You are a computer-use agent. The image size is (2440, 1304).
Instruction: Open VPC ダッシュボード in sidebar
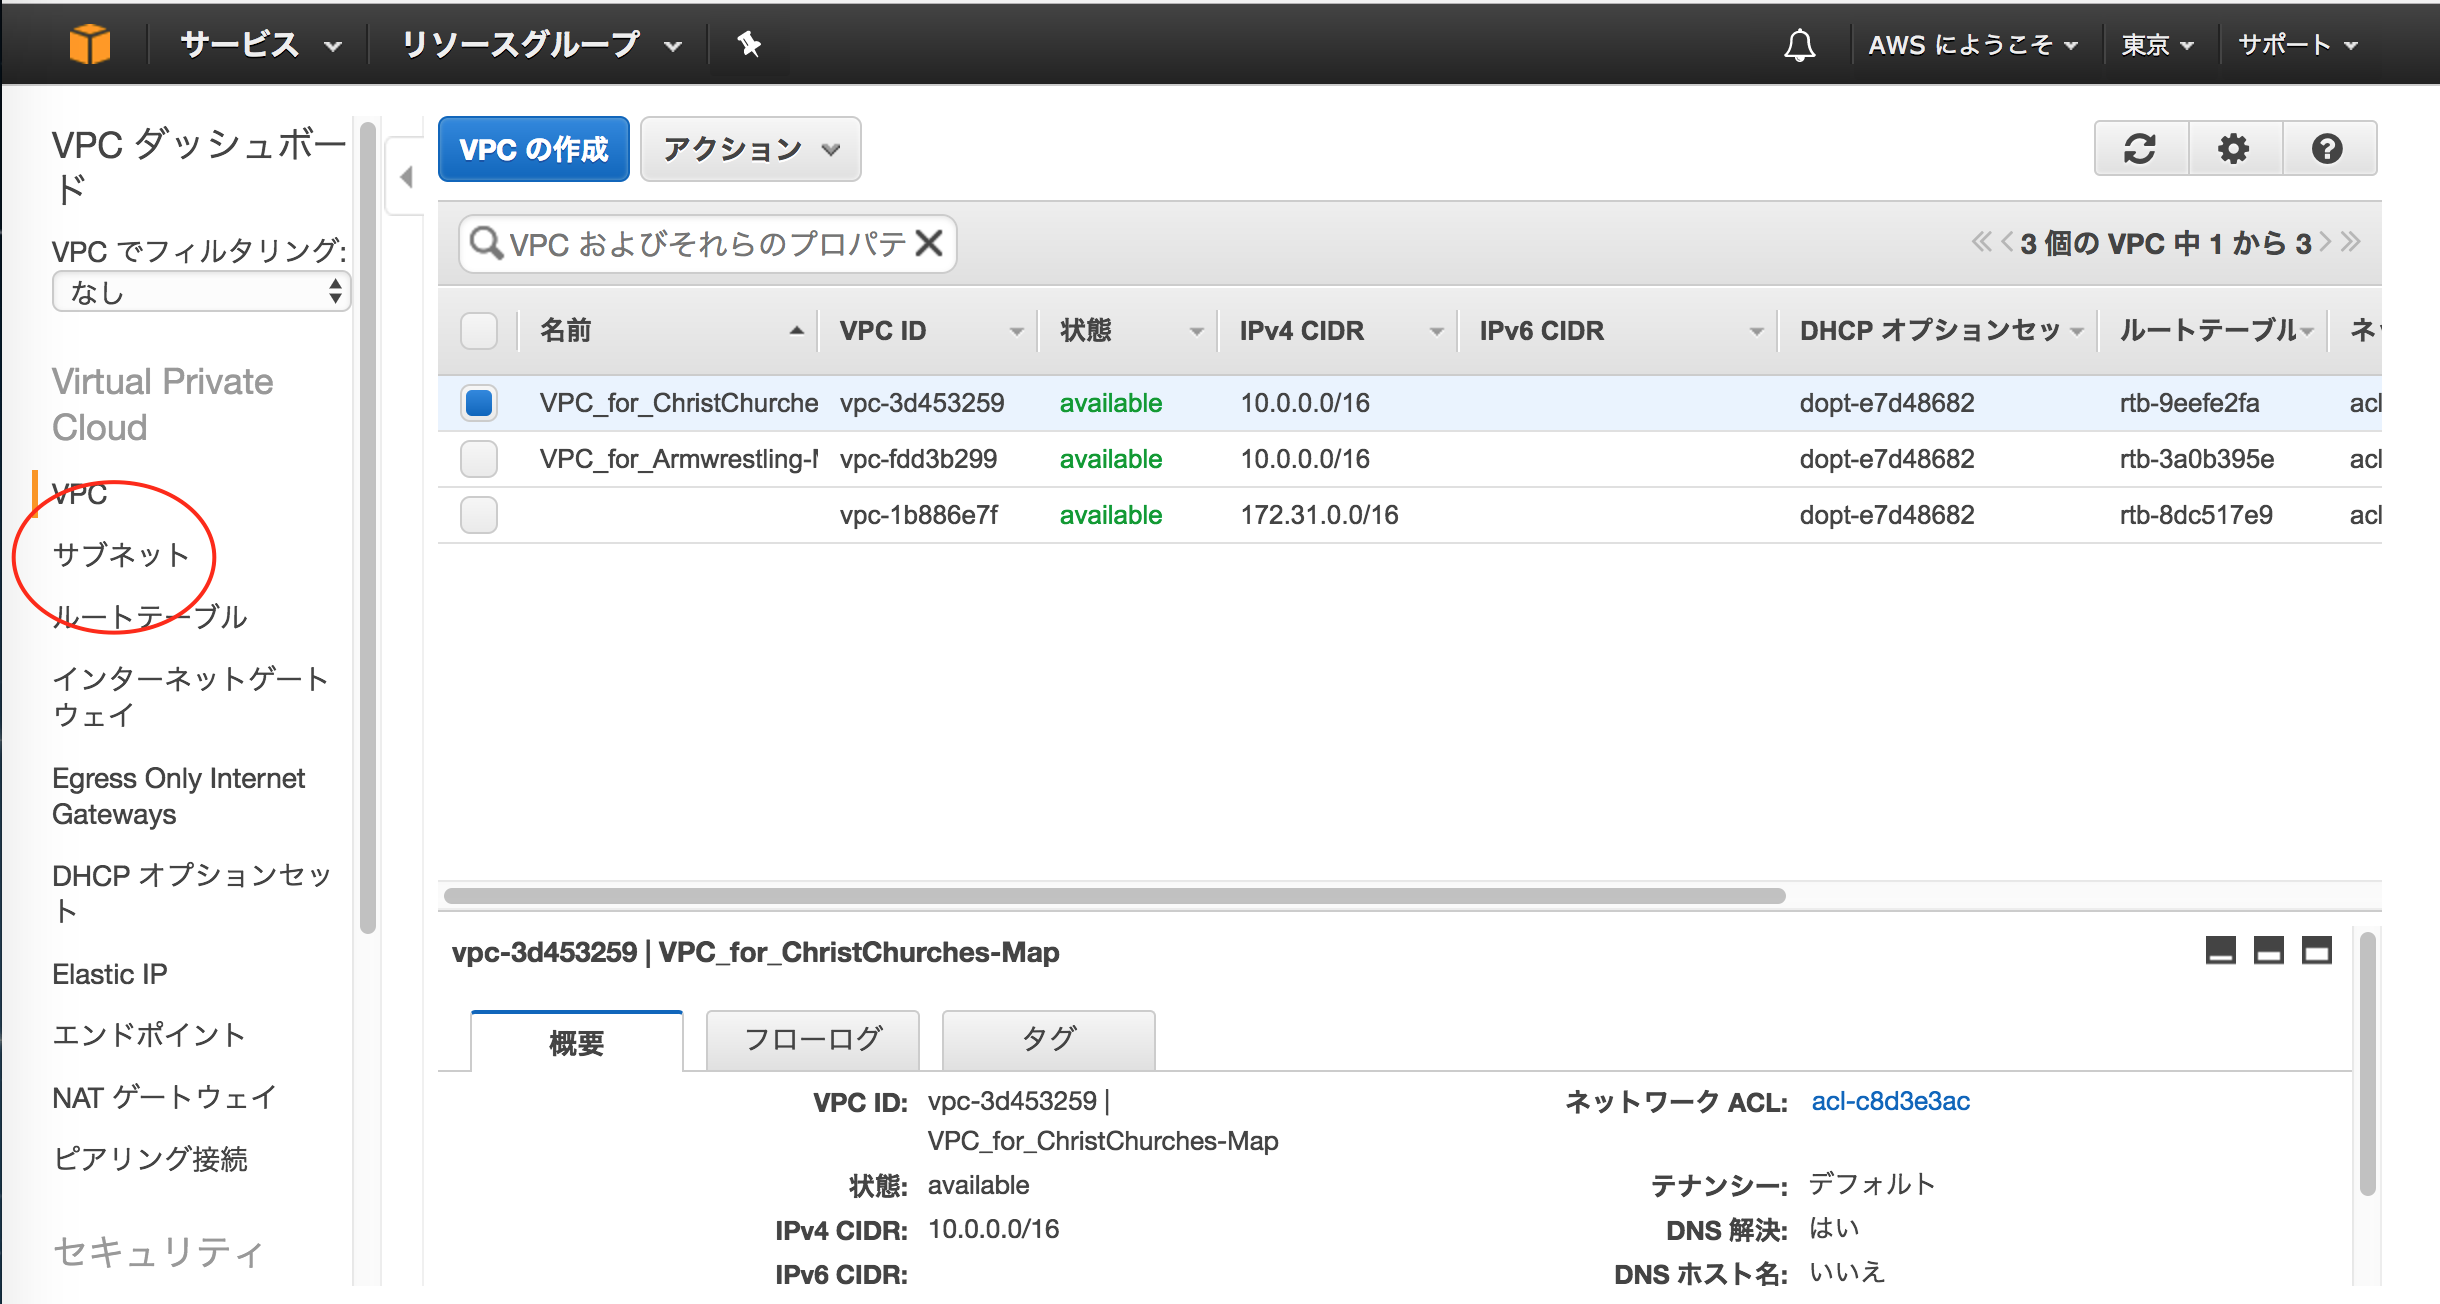pos(198,167)
